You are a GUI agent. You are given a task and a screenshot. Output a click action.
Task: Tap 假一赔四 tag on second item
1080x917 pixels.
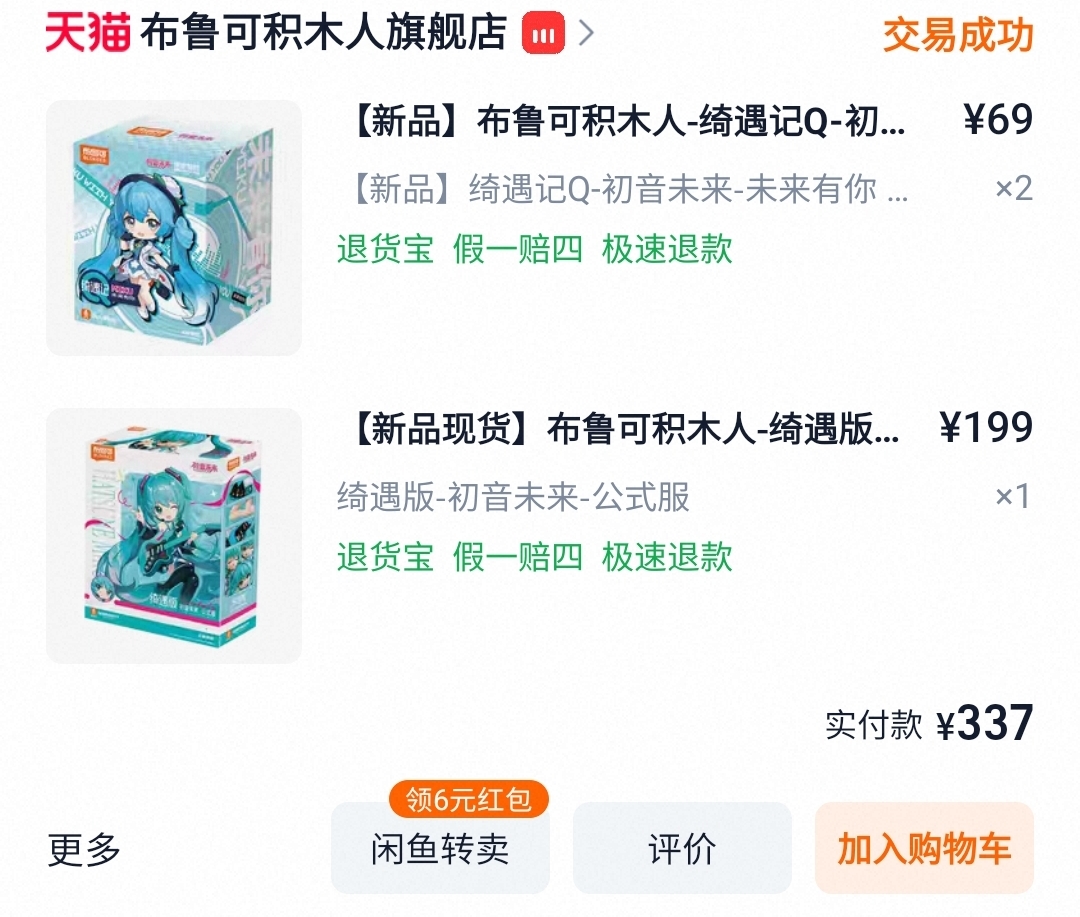coord(518,557)
